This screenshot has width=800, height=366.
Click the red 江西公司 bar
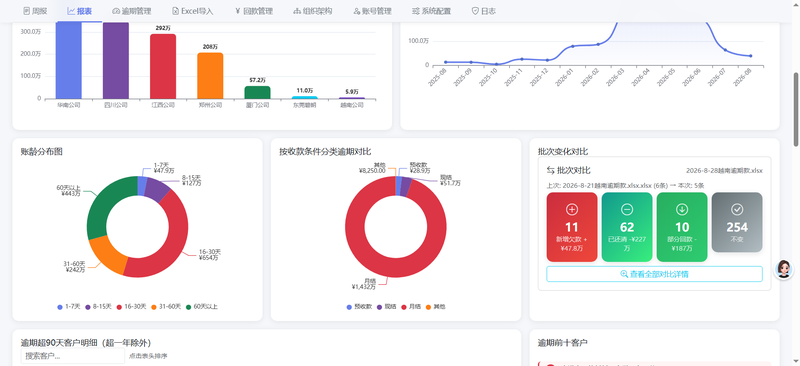(x=163, y=66)
